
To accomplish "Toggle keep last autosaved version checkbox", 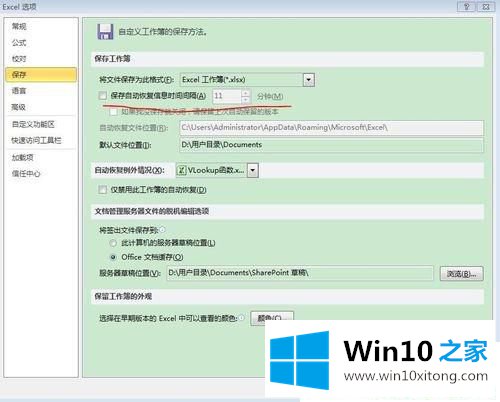I will [x=113, y=112].
